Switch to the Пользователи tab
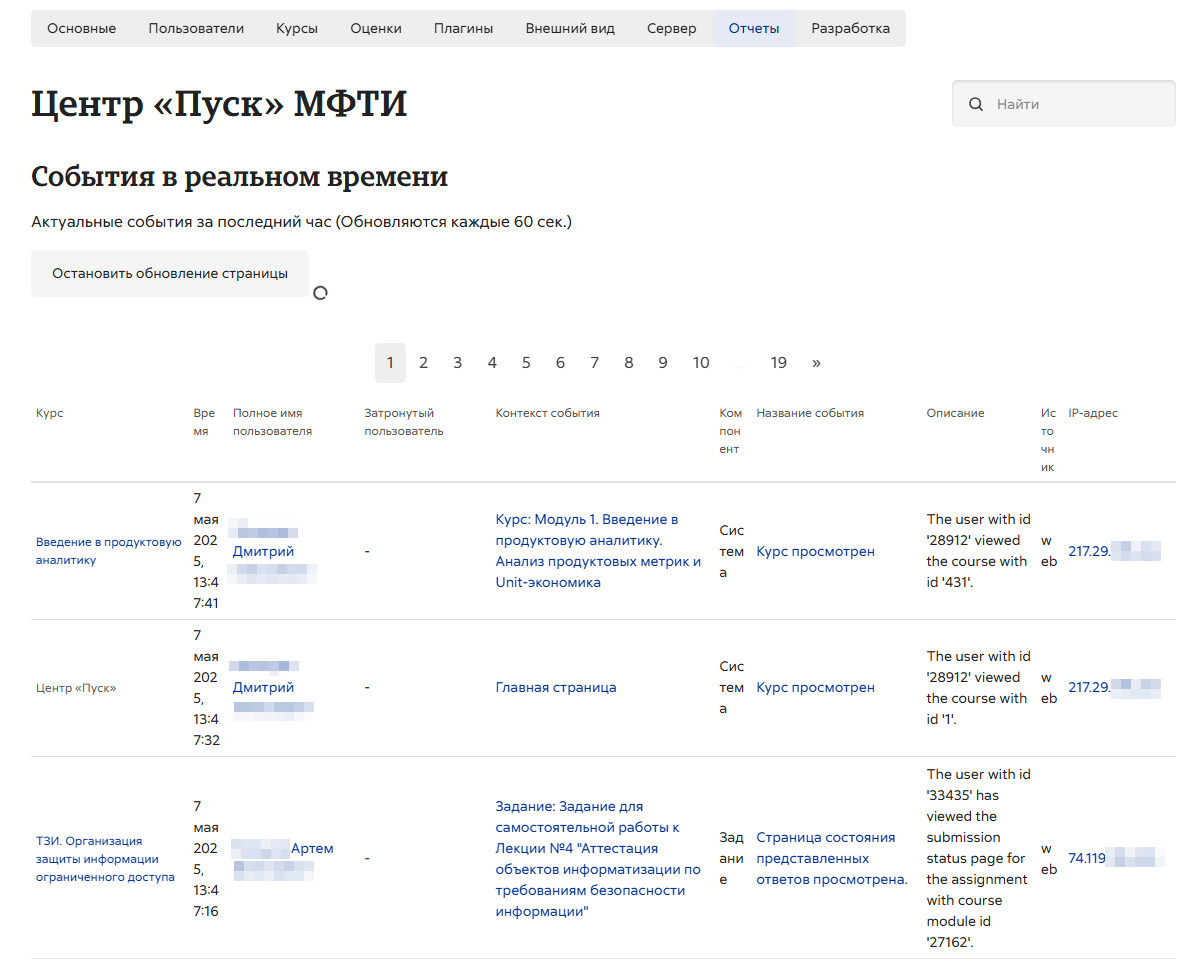The height and width of the screenshot is (961, 1201). click(196, 28)
